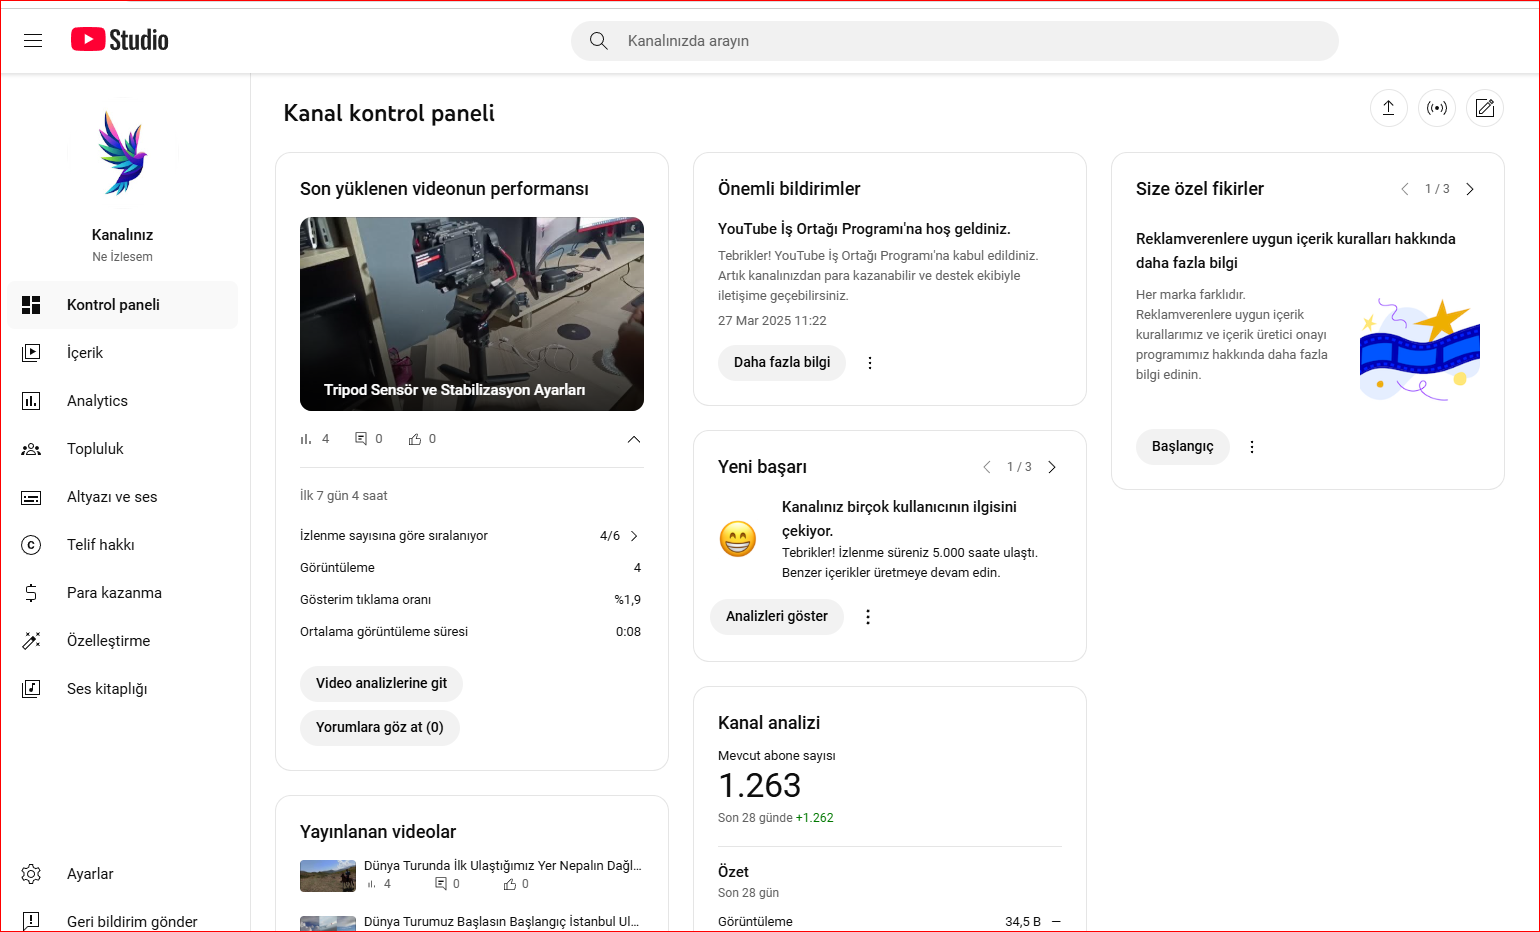Viewport: 1540px width, 932px height.
Task: Click the Telif hakkı copyright icon
Action: (x=31, y=545)
